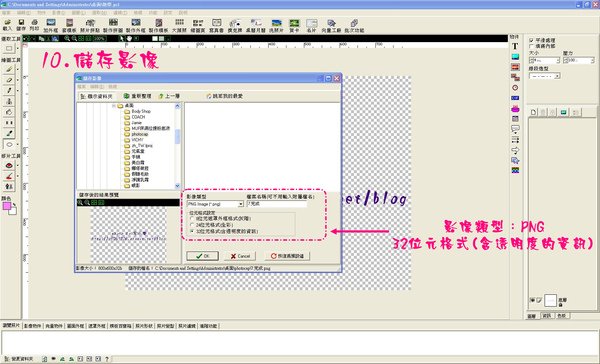This screenshot has width=600, height=364.
Task: Click 重新整理 (refresh) in save dialog toolbar
Action: pyautogui.click(x=137, y=96)
